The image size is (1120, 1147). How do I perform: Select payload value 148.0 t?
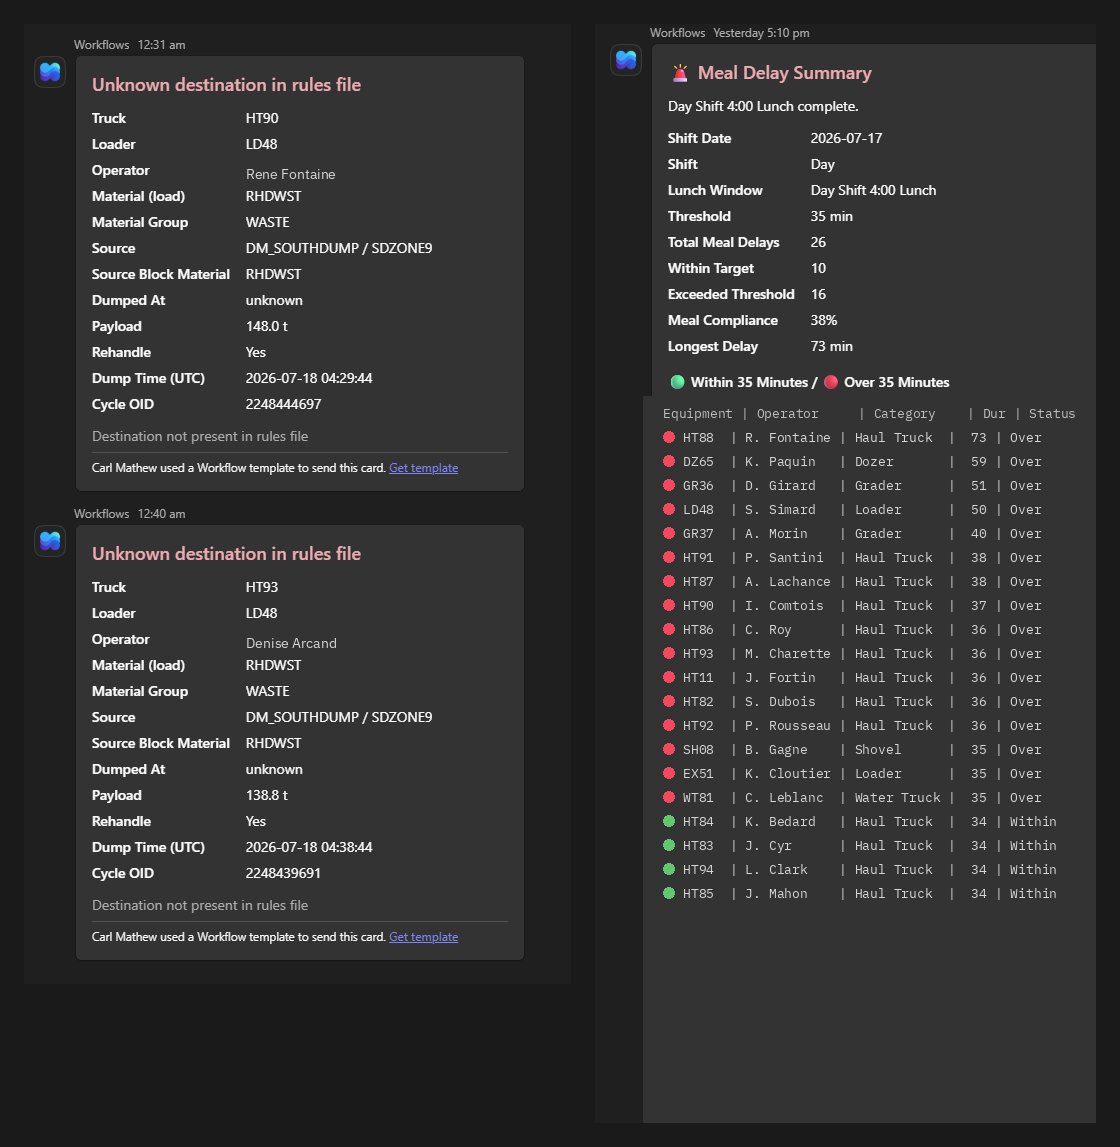click(x=266, y=326)
